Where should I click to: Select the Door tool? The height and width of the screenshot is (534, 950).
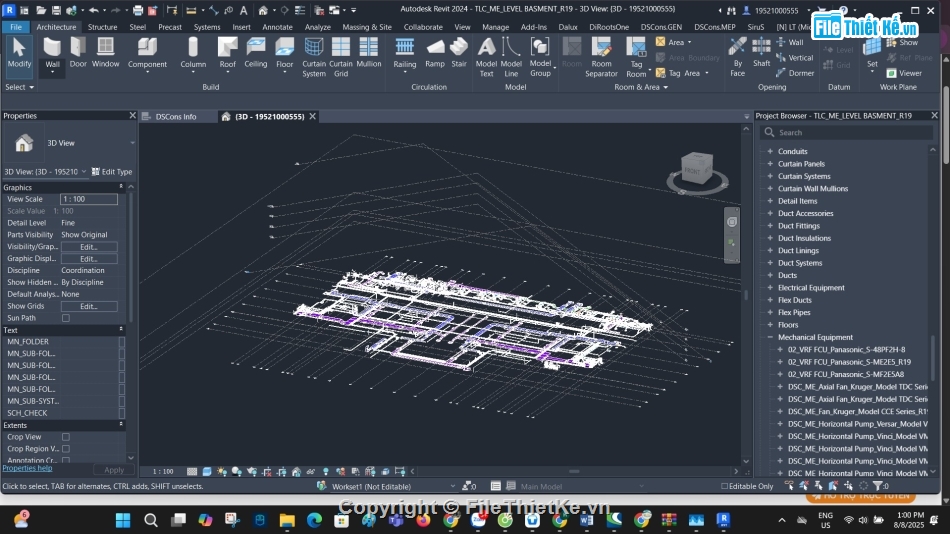point(78,53)
